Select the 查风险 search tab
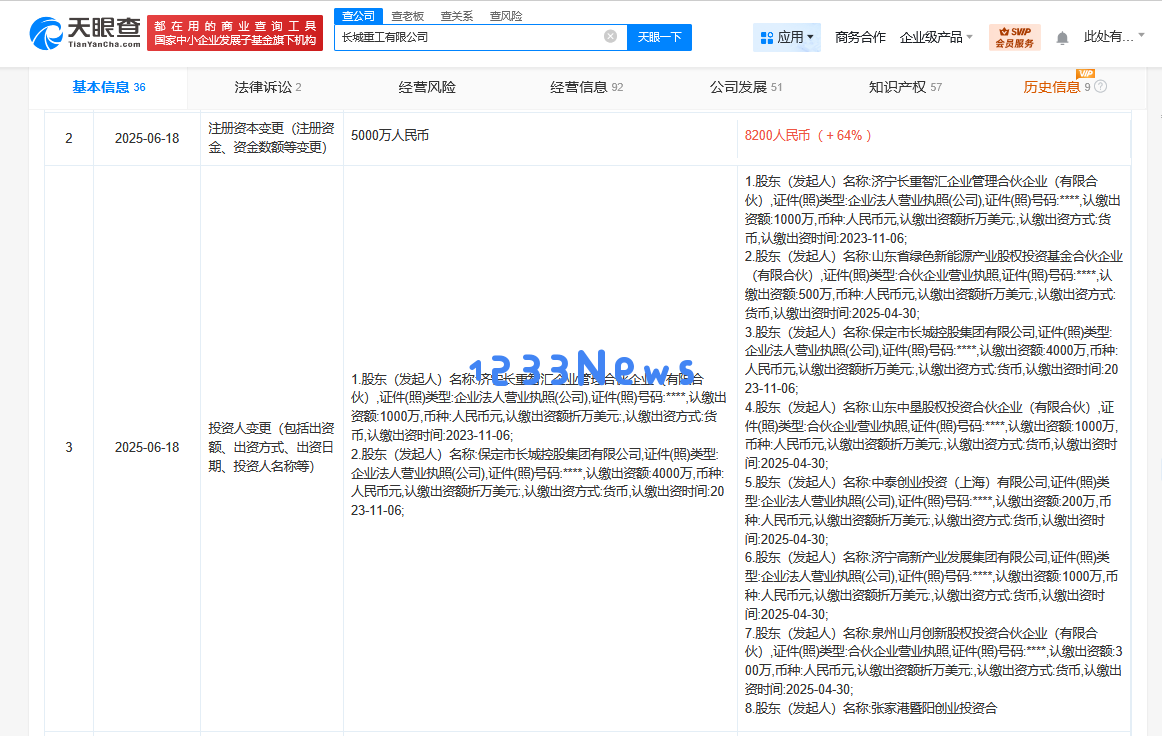This screenshot has height=736, width=1162. [x=506, y=16]
